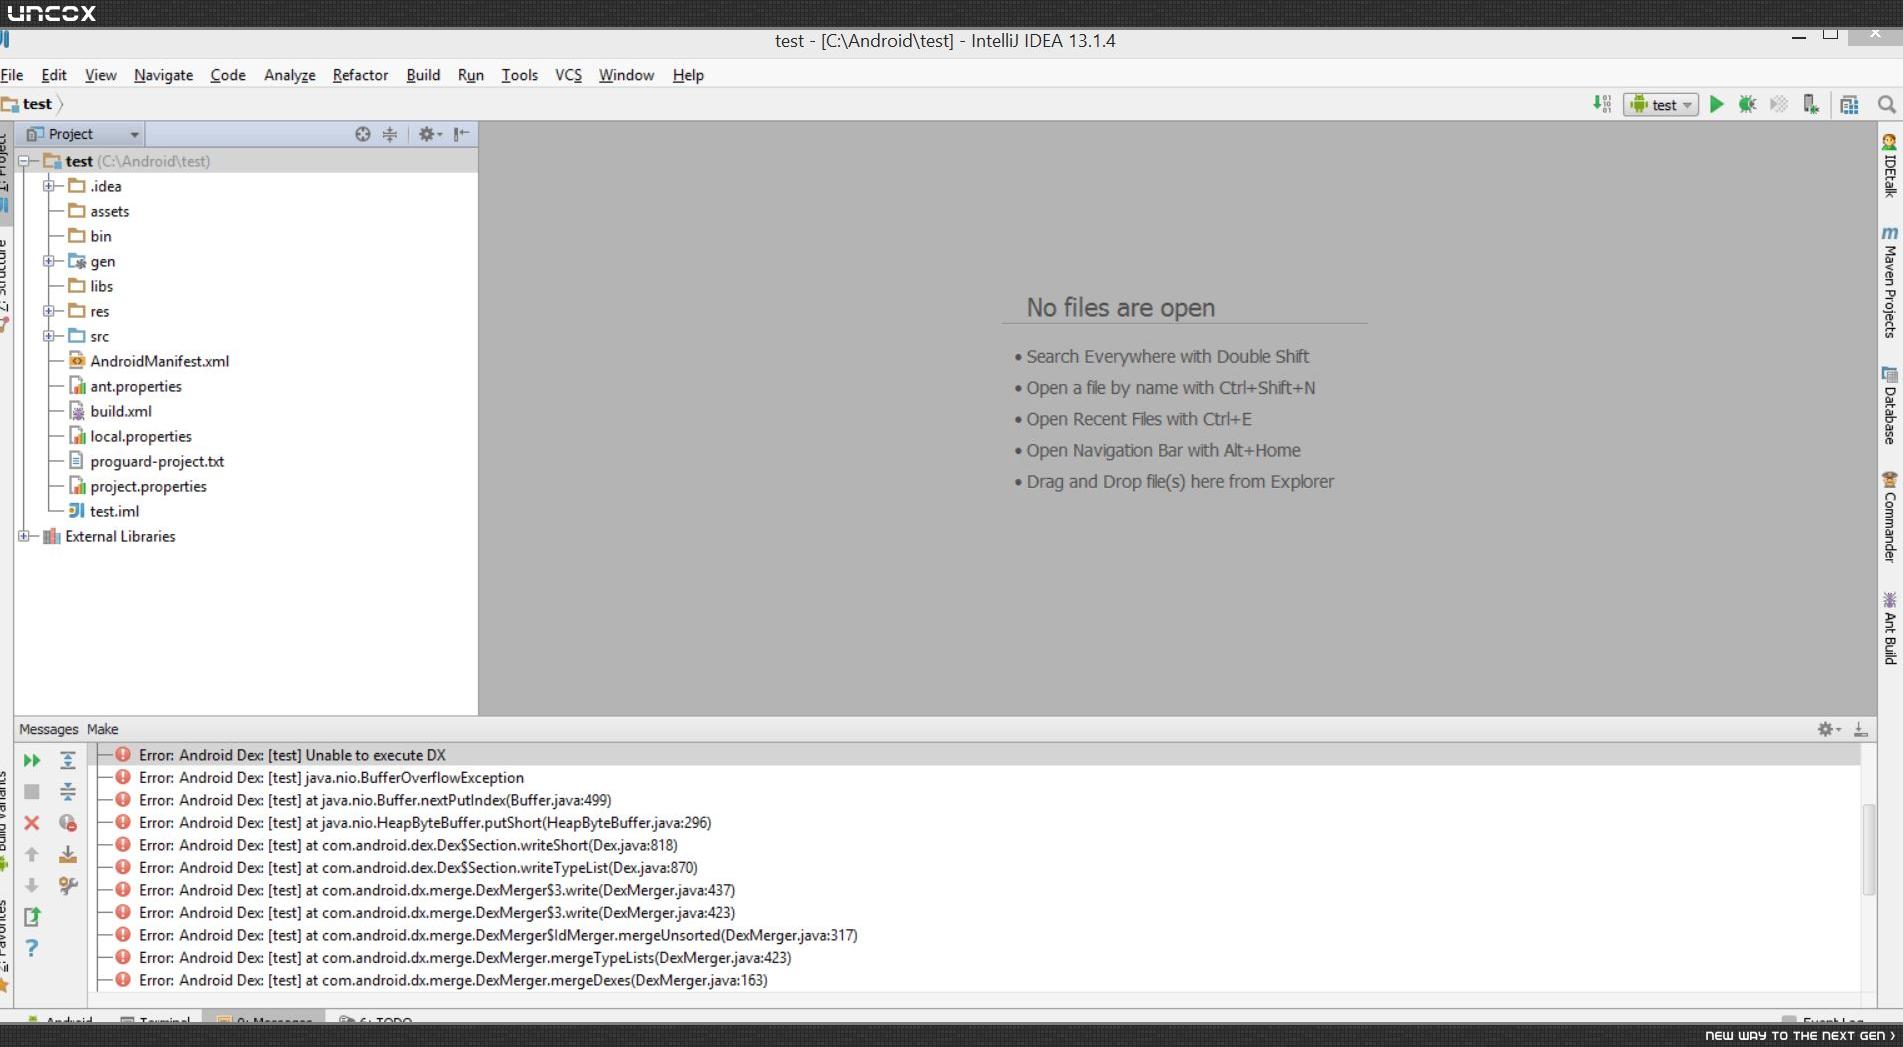Select 'Unable to execute DX' error
Viewport: 1903px width, 1047px height.
[x=978, y=755]
